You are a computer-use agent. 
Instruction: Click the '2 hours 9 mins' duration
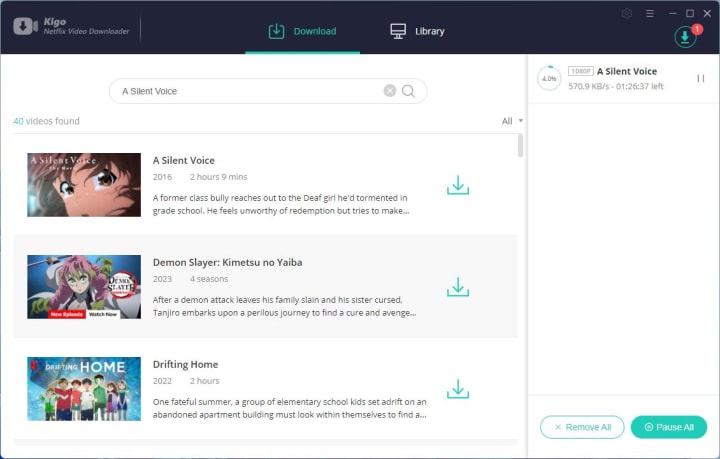tap(219, 177)
